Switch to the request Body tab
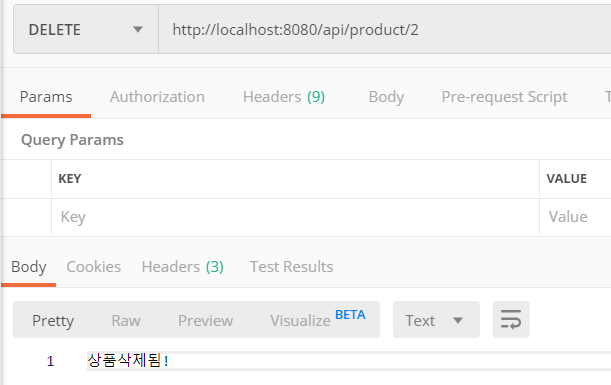The image size is (611, 385). pyautogui.click(x=386, y=97)
